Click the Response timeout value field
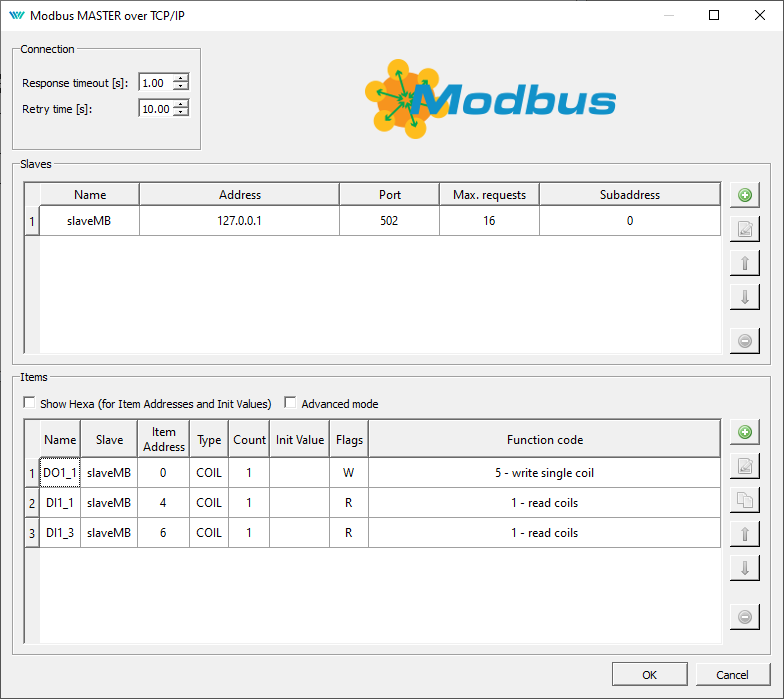Viewport: 784px width, 699px height. pos(156,82)
